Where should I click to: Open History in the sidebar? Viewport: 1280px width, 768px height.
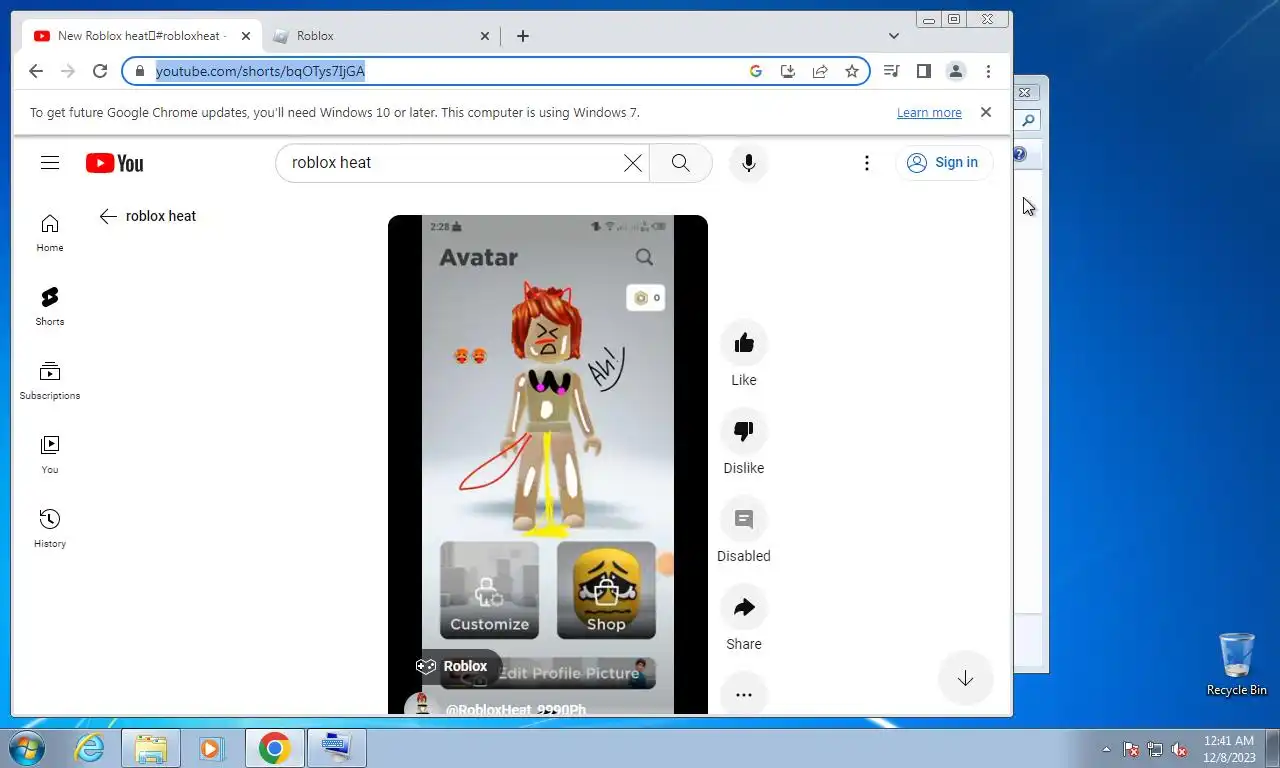50,529
